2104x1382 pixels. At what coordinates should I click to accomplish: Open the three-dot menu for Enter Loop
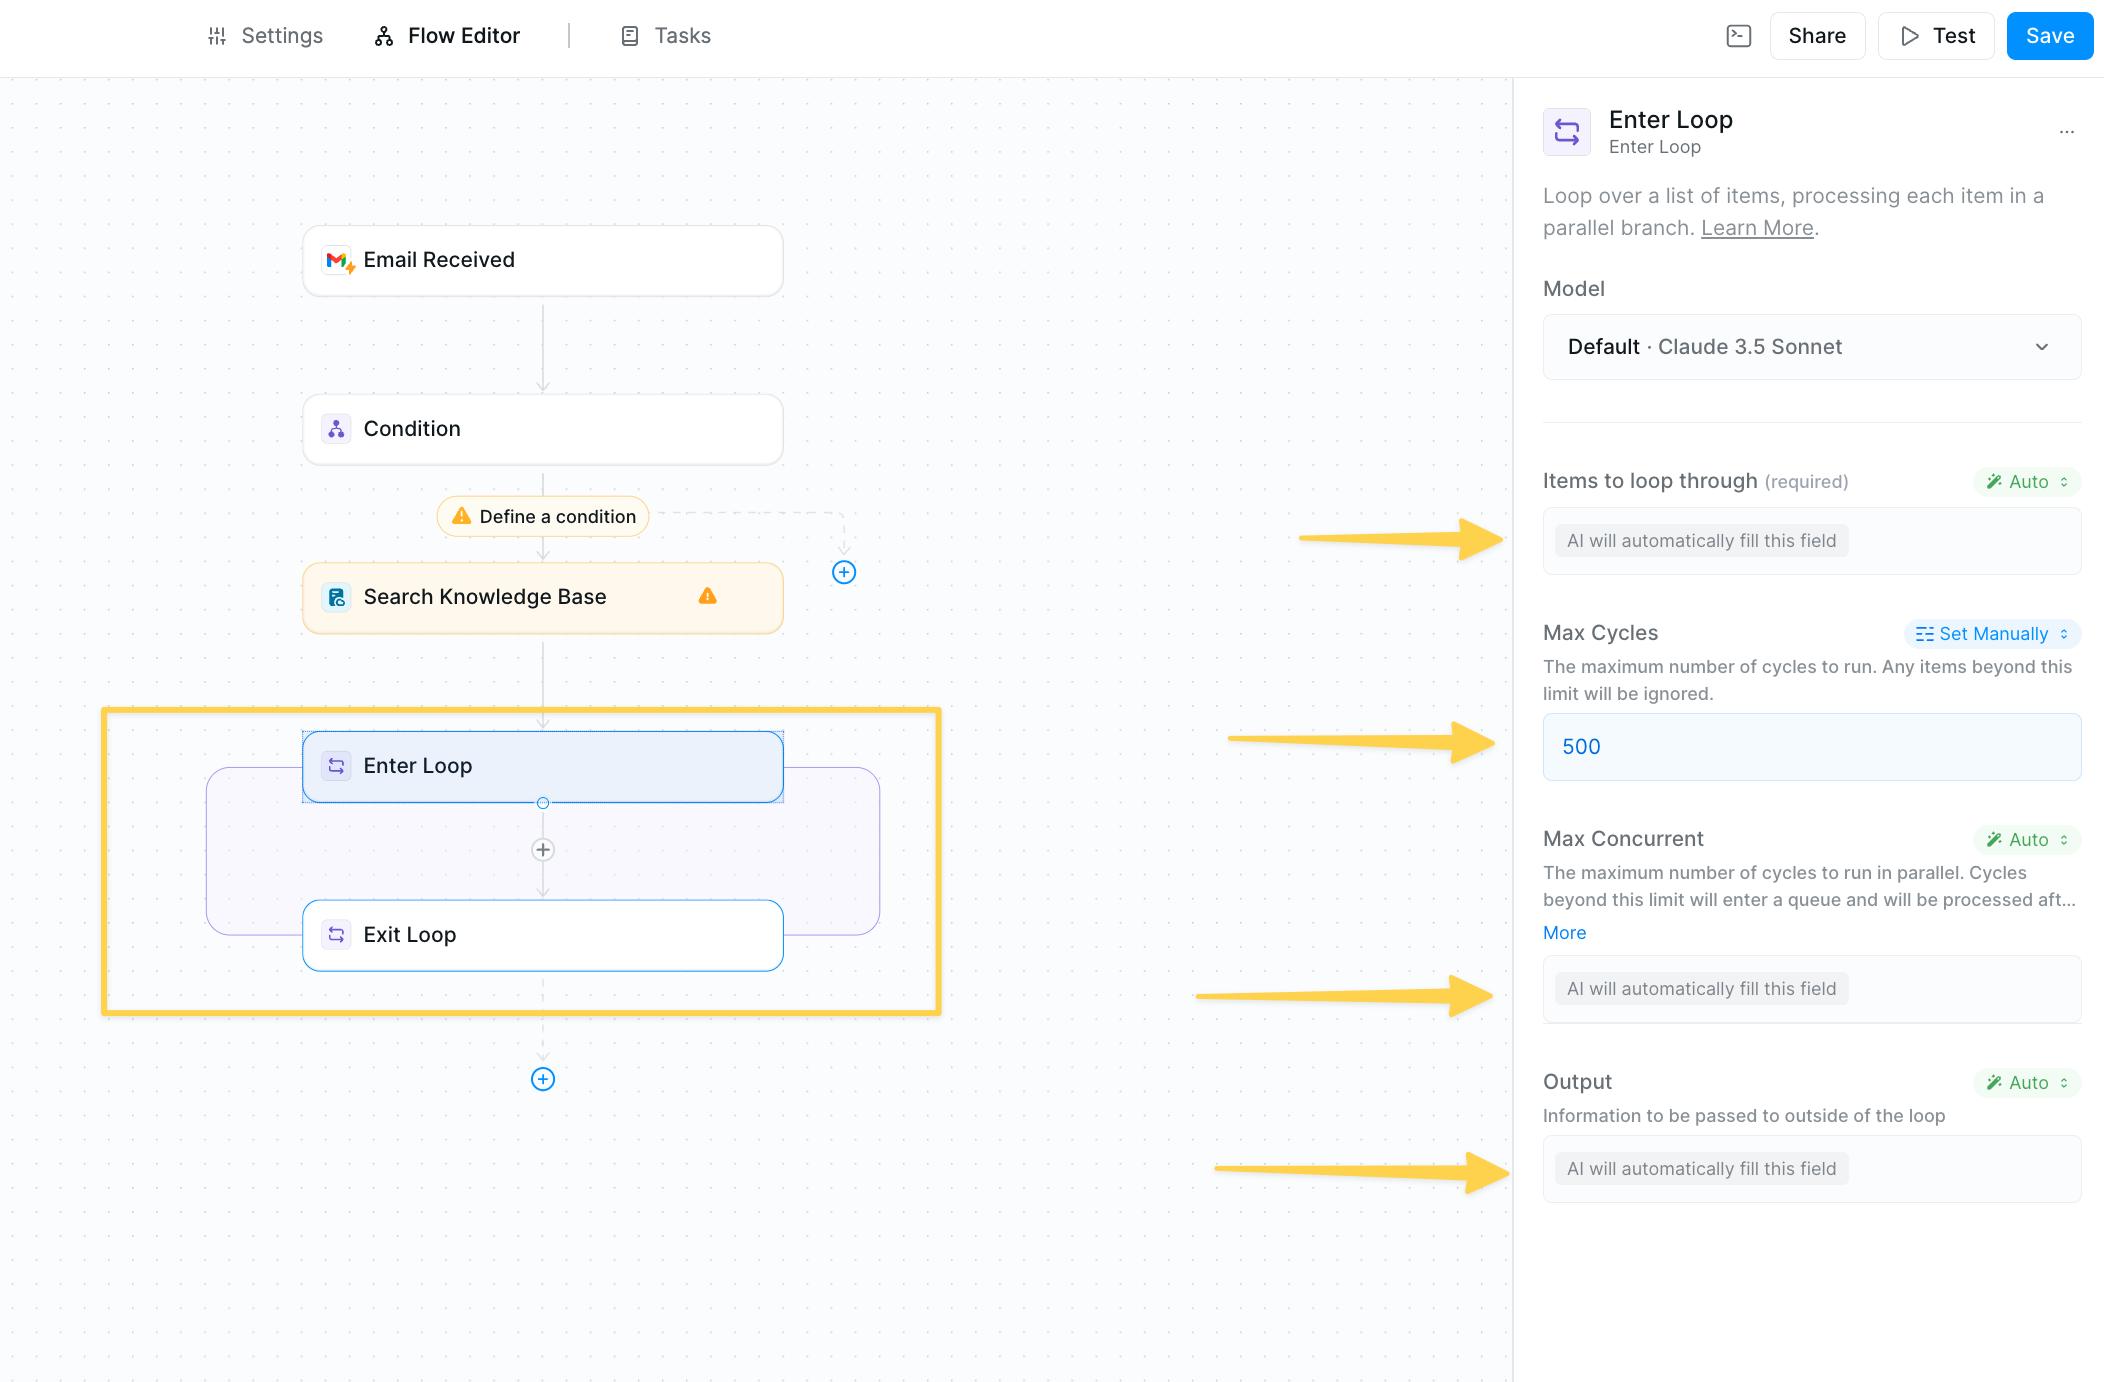pos(2066,132)
